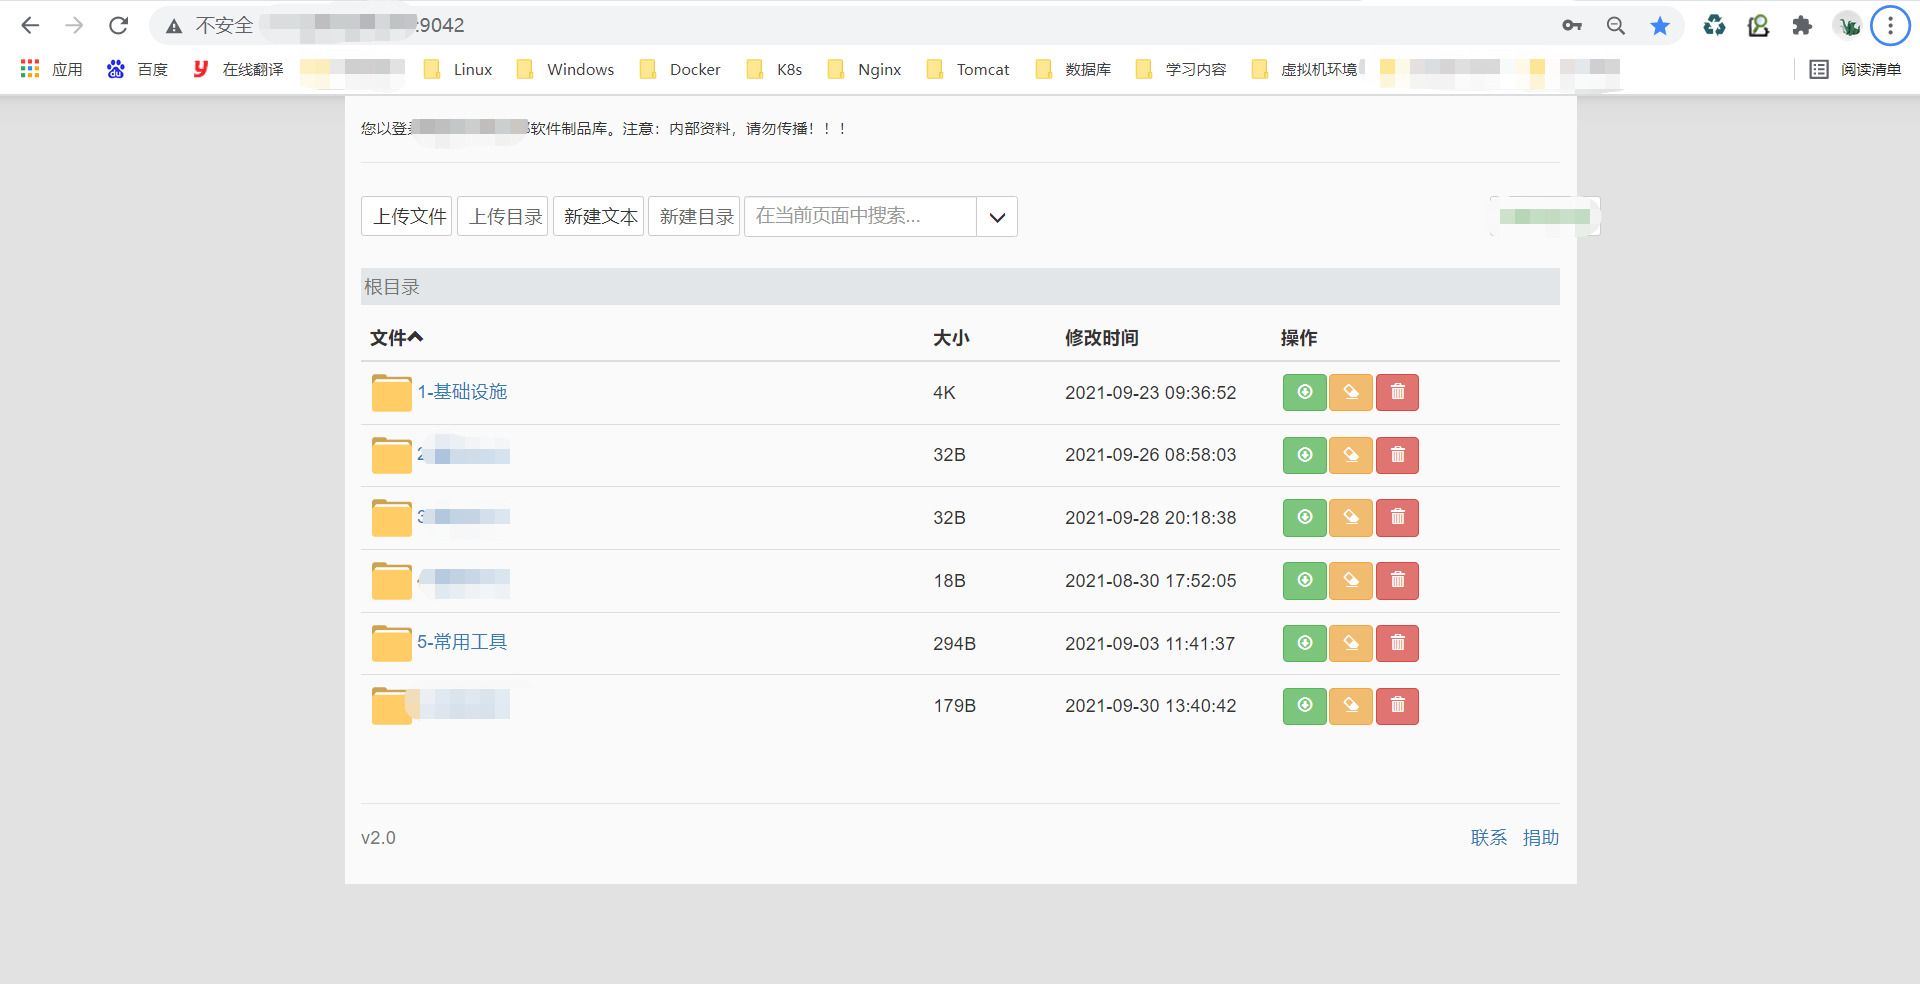Download the last folder in the list
The height and width of the screenshot is (984, 1920).
click(1303, 706)
